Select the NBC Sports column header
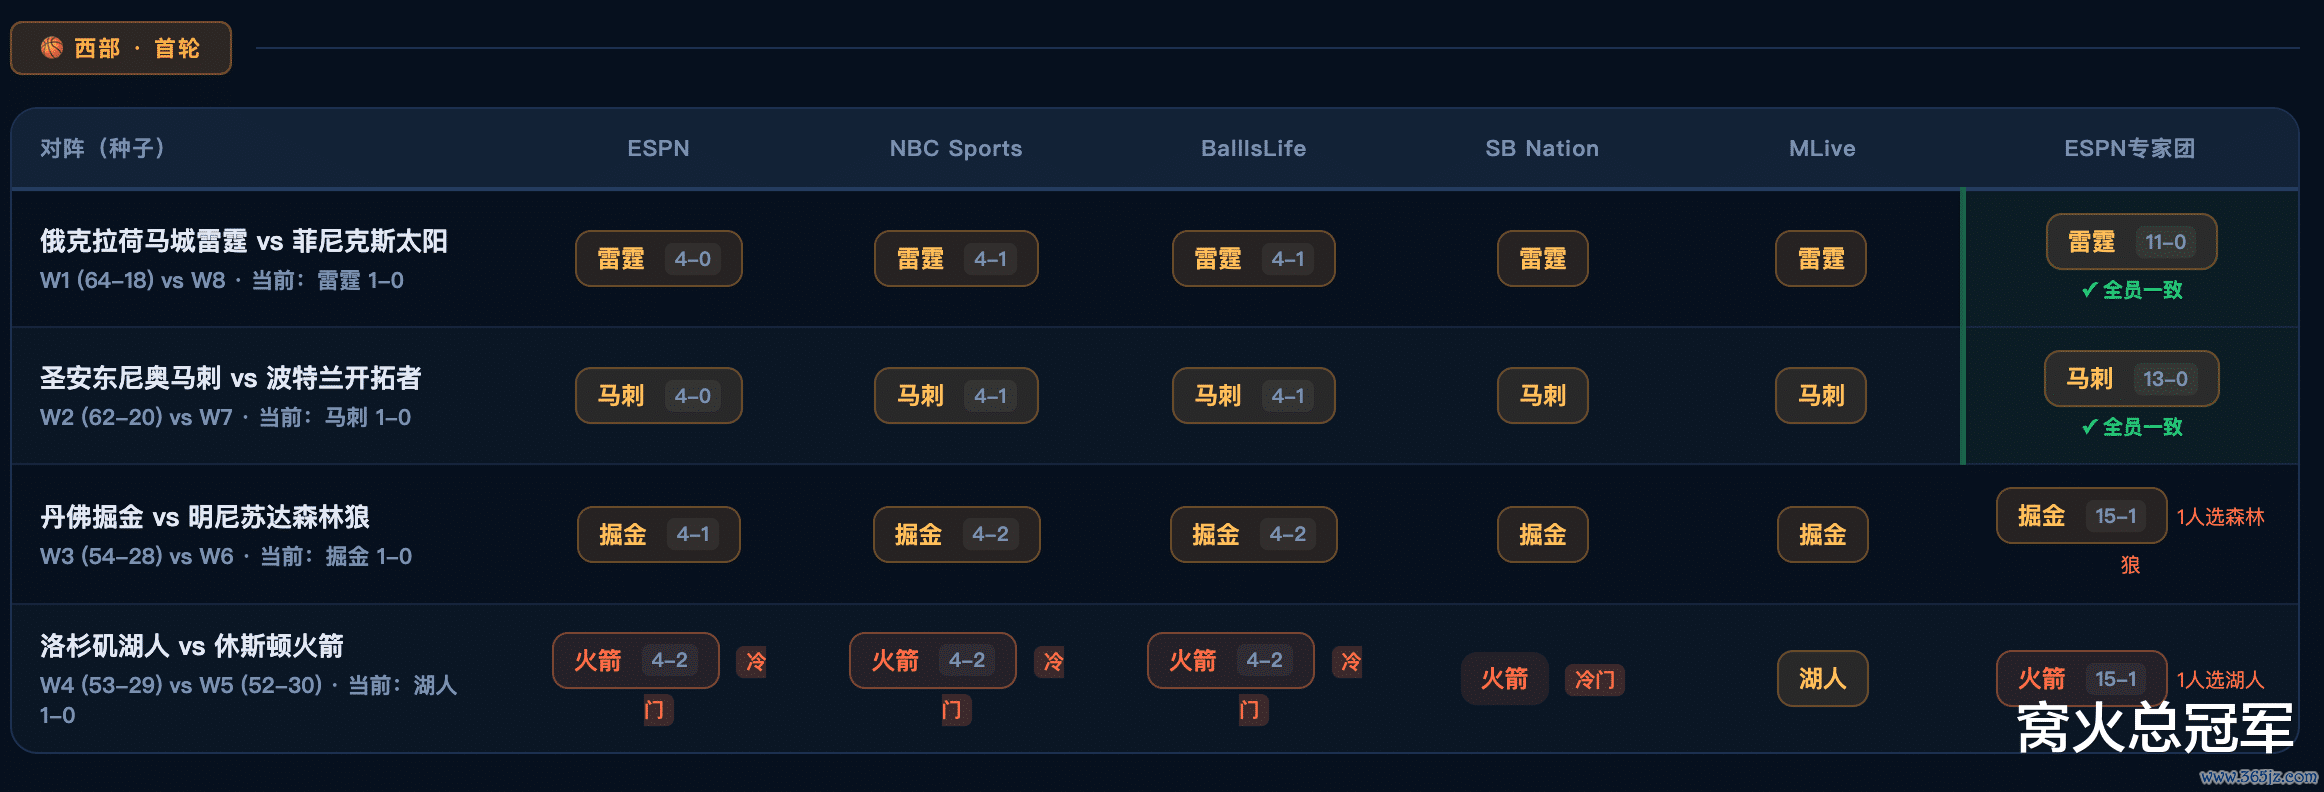This screenshot has height=792, width=2324. 956,149
